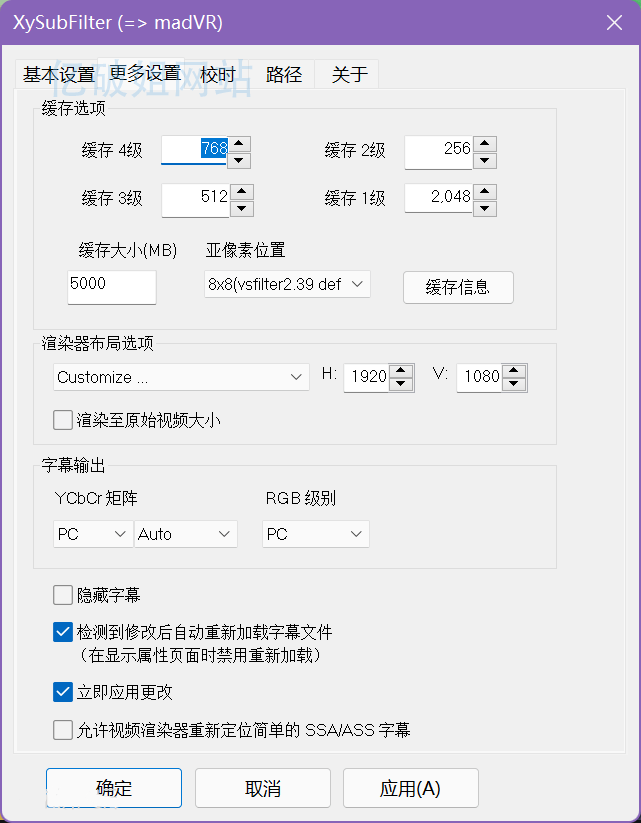Uncheck 立即应用更改
The width and height of the screenshot is (641, 823).
[x=62, y=692]
